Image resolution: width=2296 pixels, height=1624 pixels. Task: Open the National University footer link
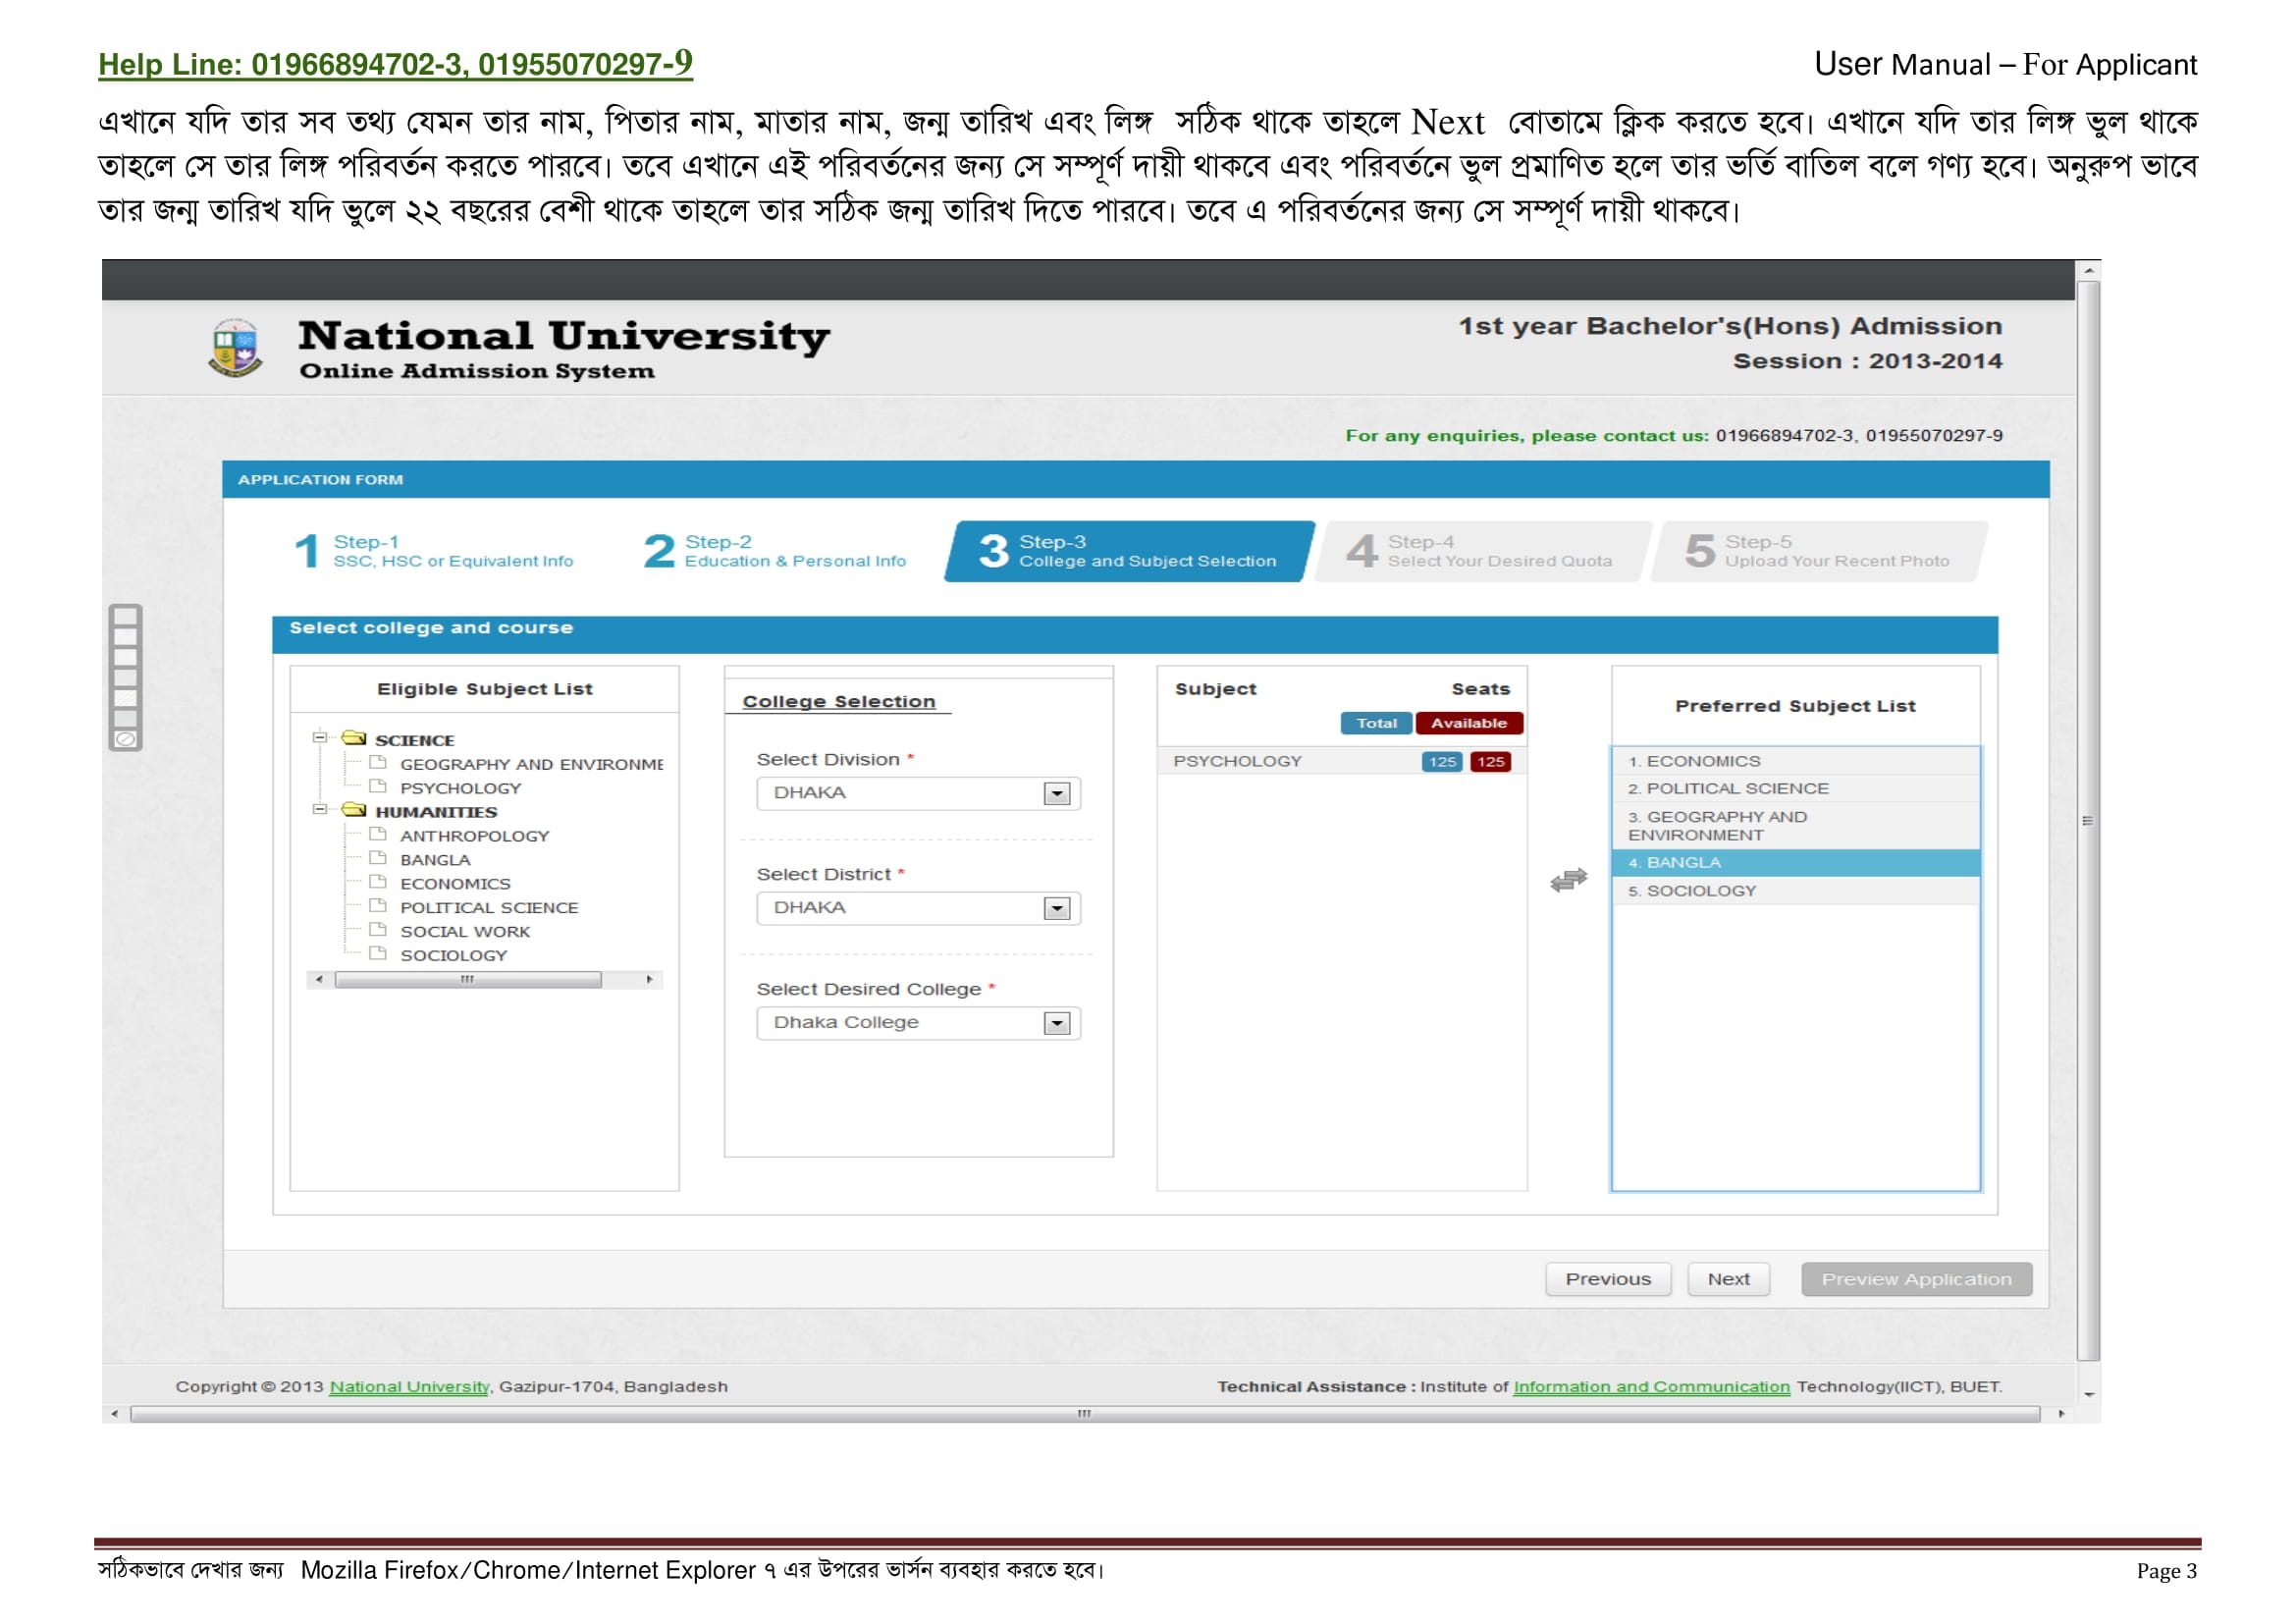tap(409, 1387)
